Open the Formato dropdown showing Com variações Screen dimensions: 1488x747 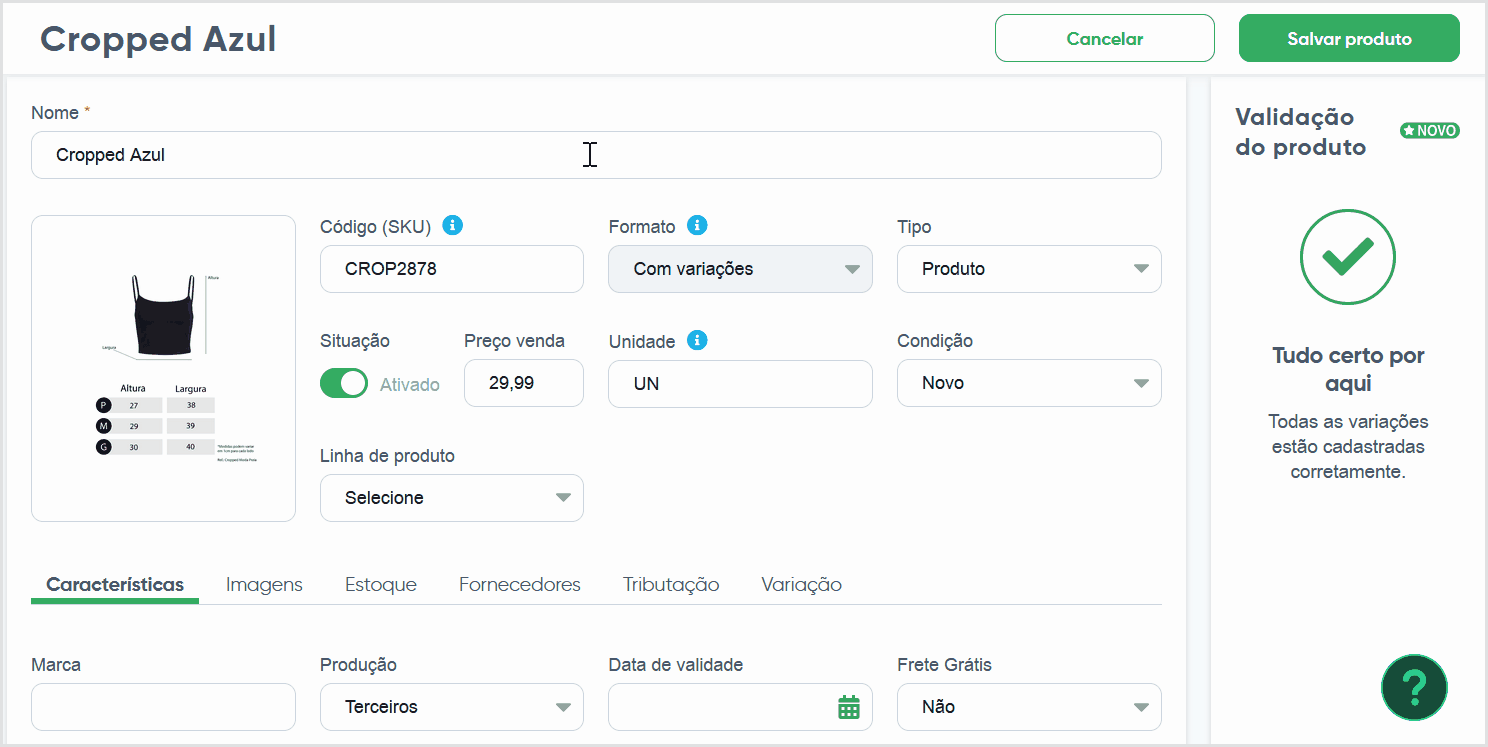[x=740, y=269]
